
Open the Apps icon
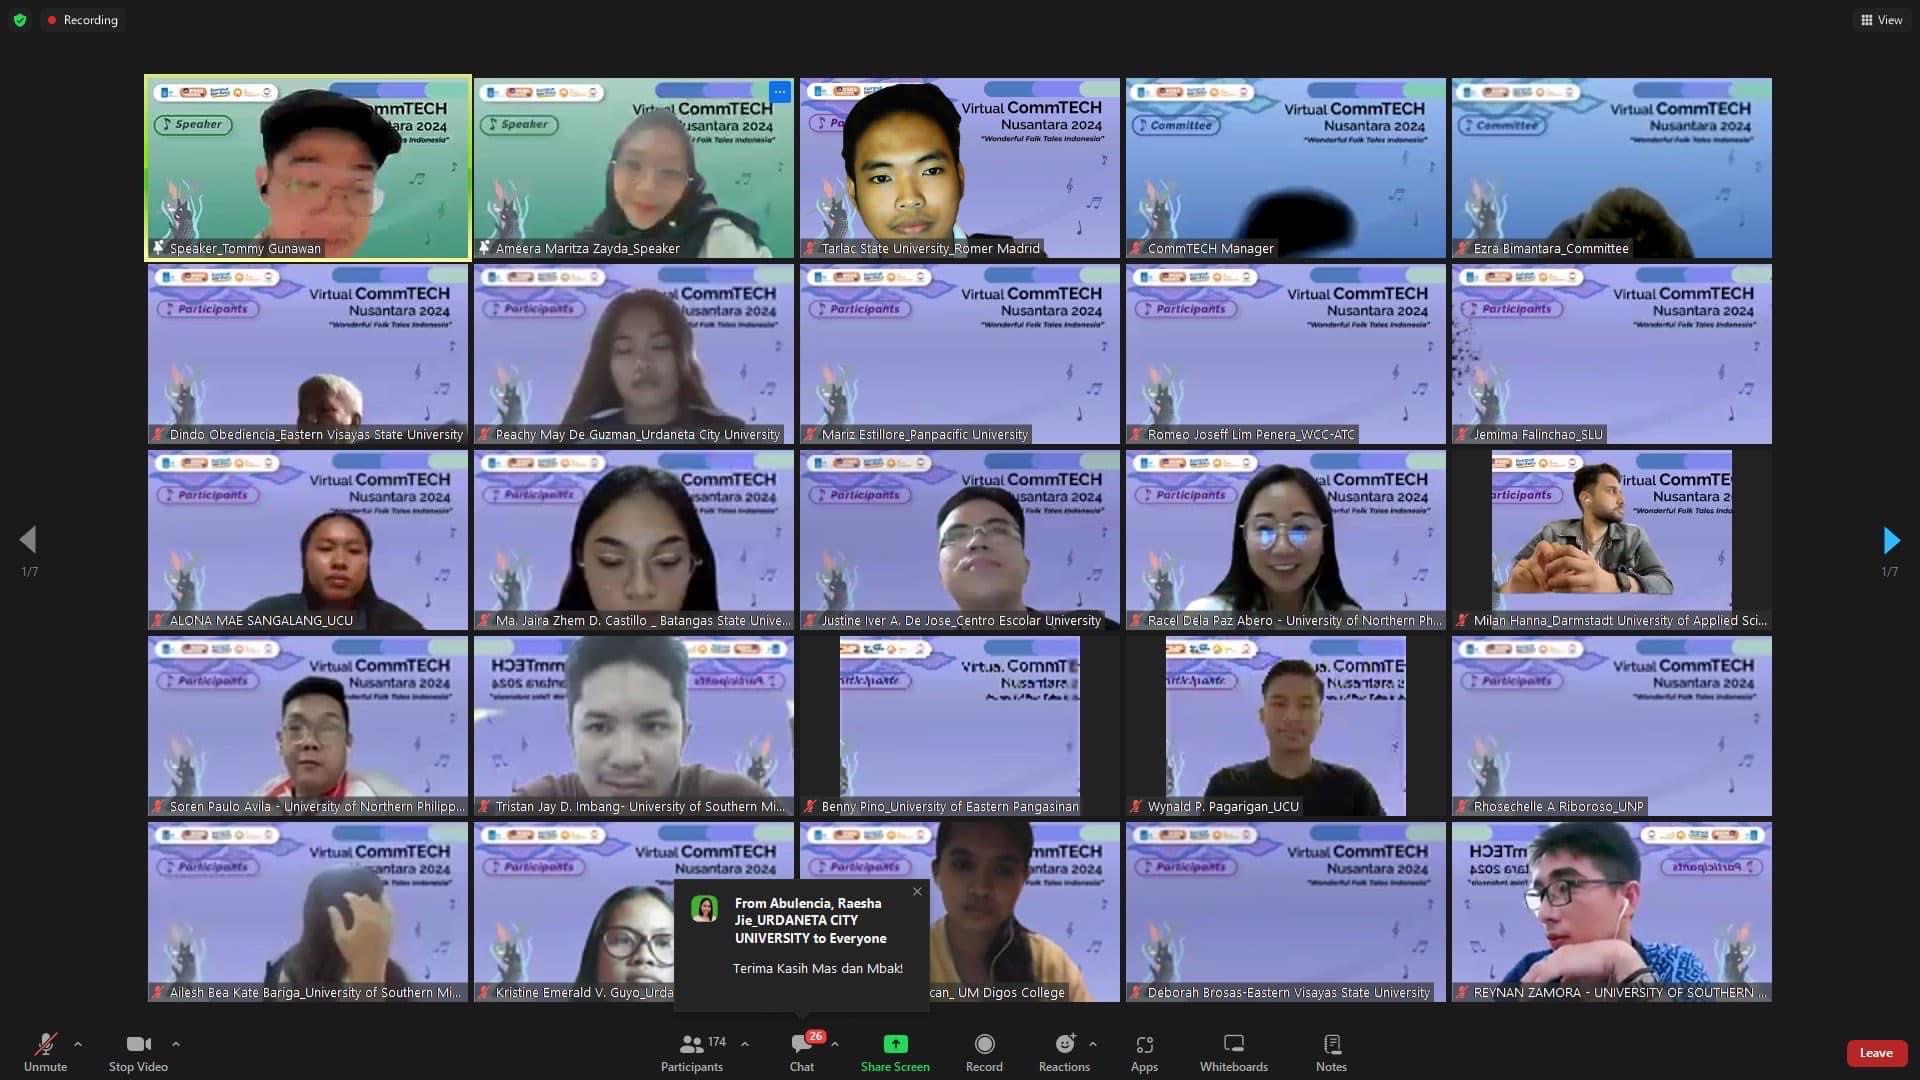1144,1045
